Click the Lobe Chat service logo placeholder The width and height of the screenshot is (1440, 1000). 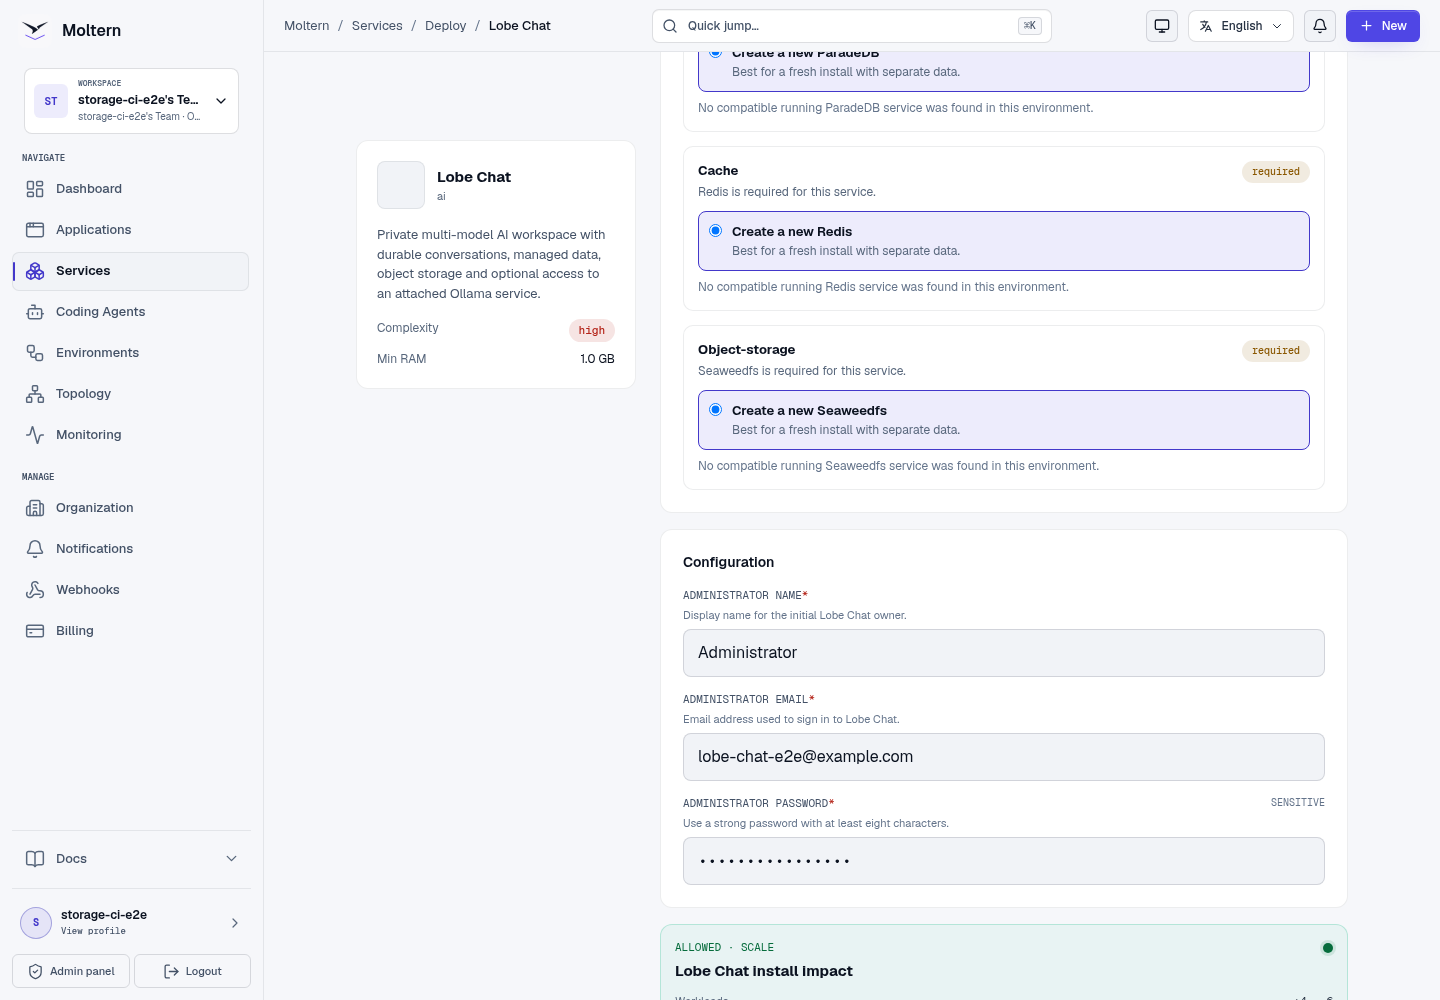pos(401,185)
